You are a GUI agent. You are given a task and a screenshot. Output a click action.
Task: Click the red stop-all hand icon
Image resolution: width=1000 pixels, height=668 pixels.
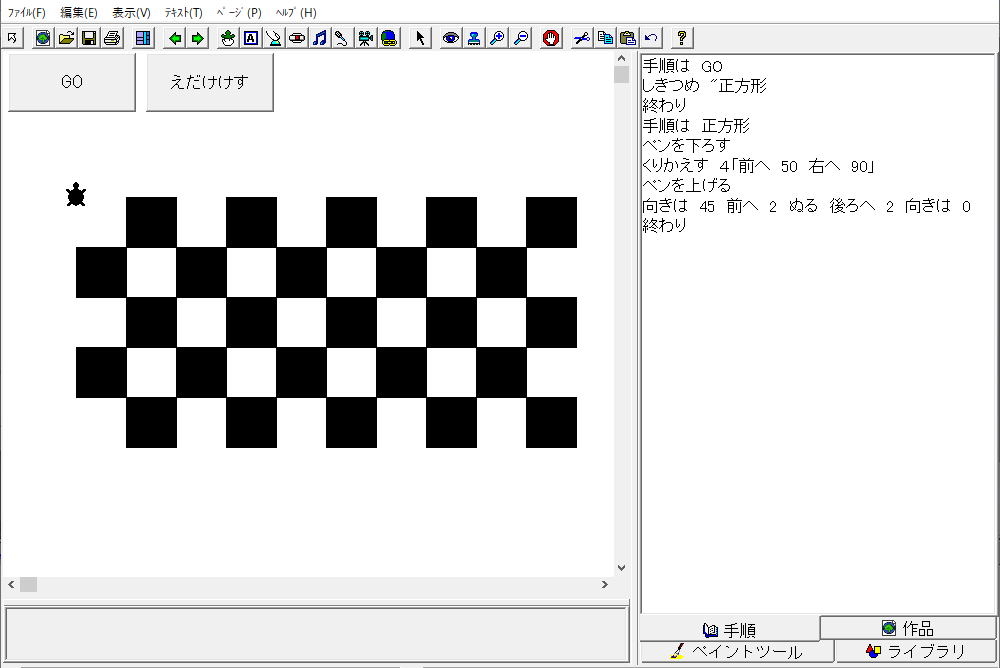(551, 38)
